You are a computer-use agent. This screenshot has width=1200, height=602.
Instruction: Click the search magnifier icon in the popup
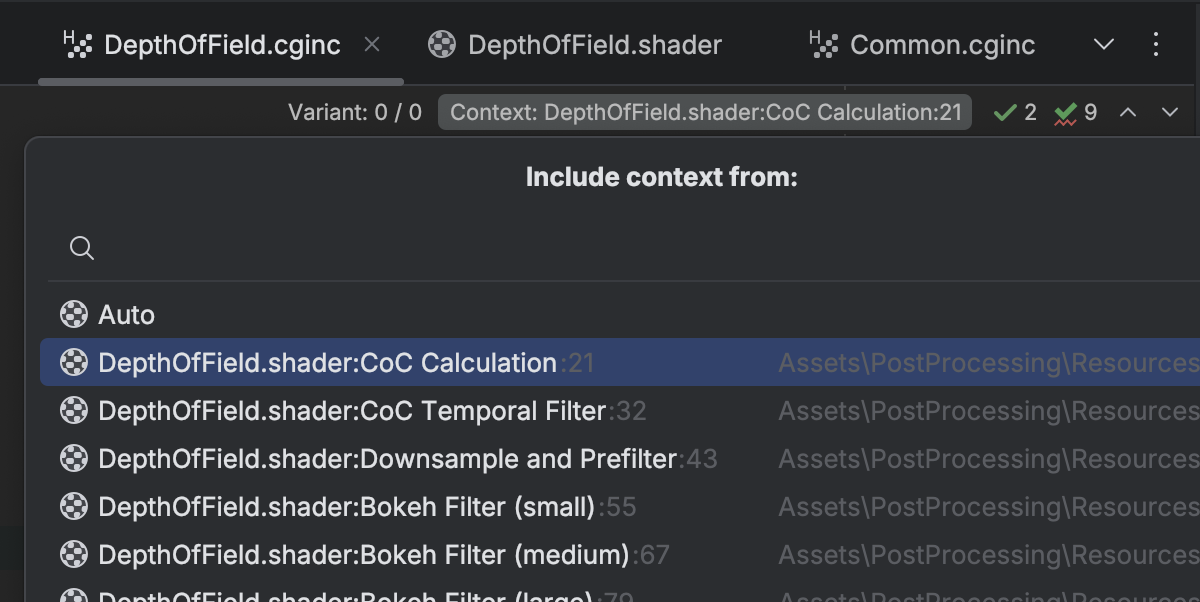pos(81,247)
